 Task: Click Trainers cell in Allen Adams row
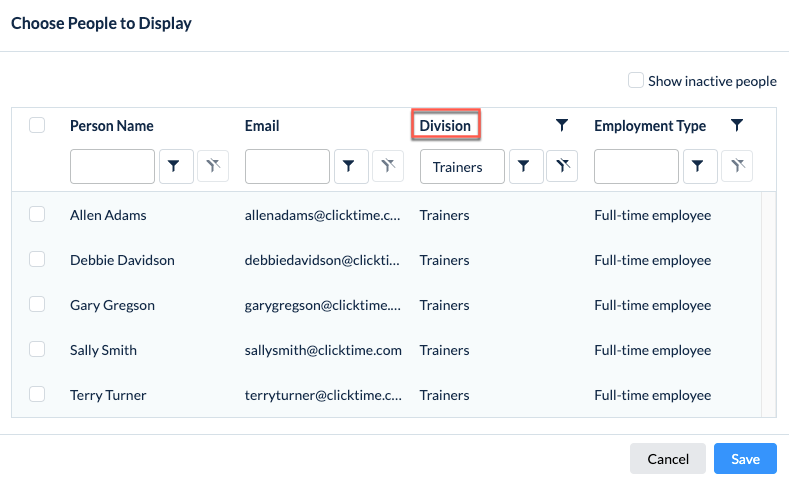click(x=444, y=215)
